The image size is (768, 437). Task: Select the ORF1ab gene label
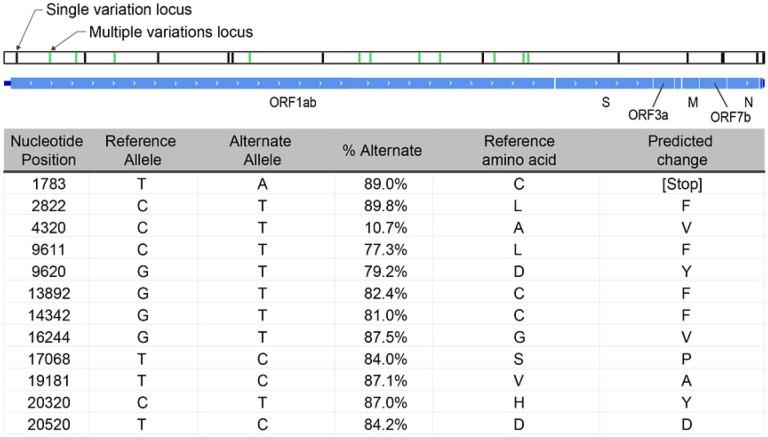[294, 102]
